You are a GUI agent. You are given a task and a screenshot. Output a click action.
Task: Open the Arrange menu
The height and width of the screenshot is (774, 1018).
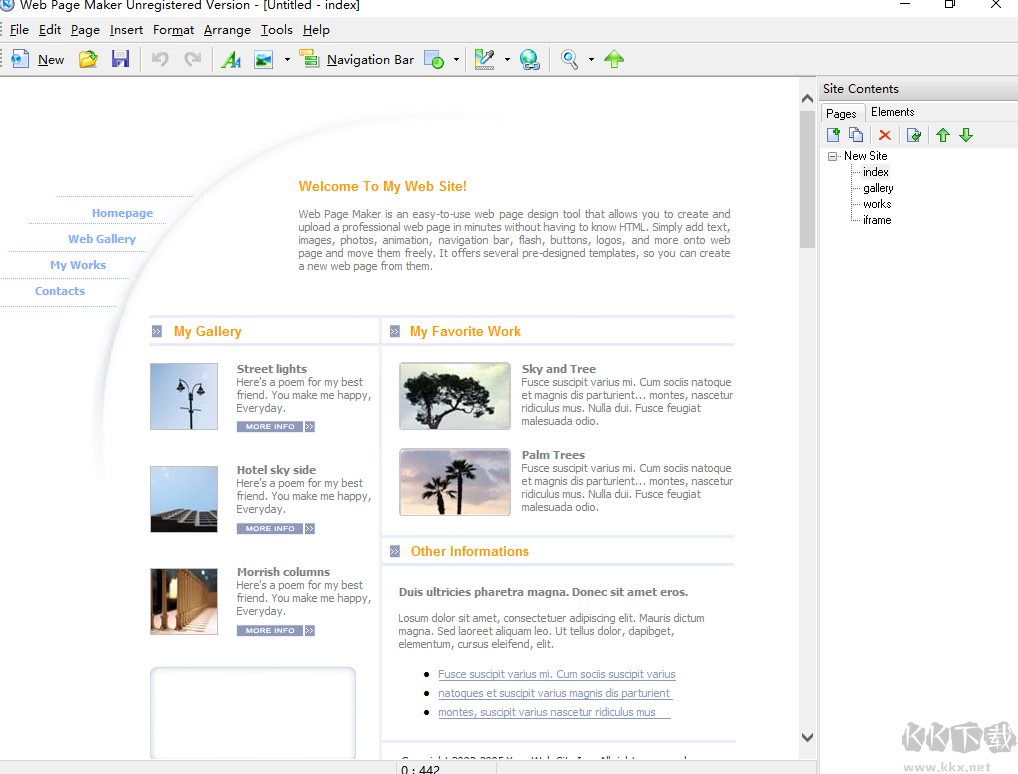tap(227, 30)
